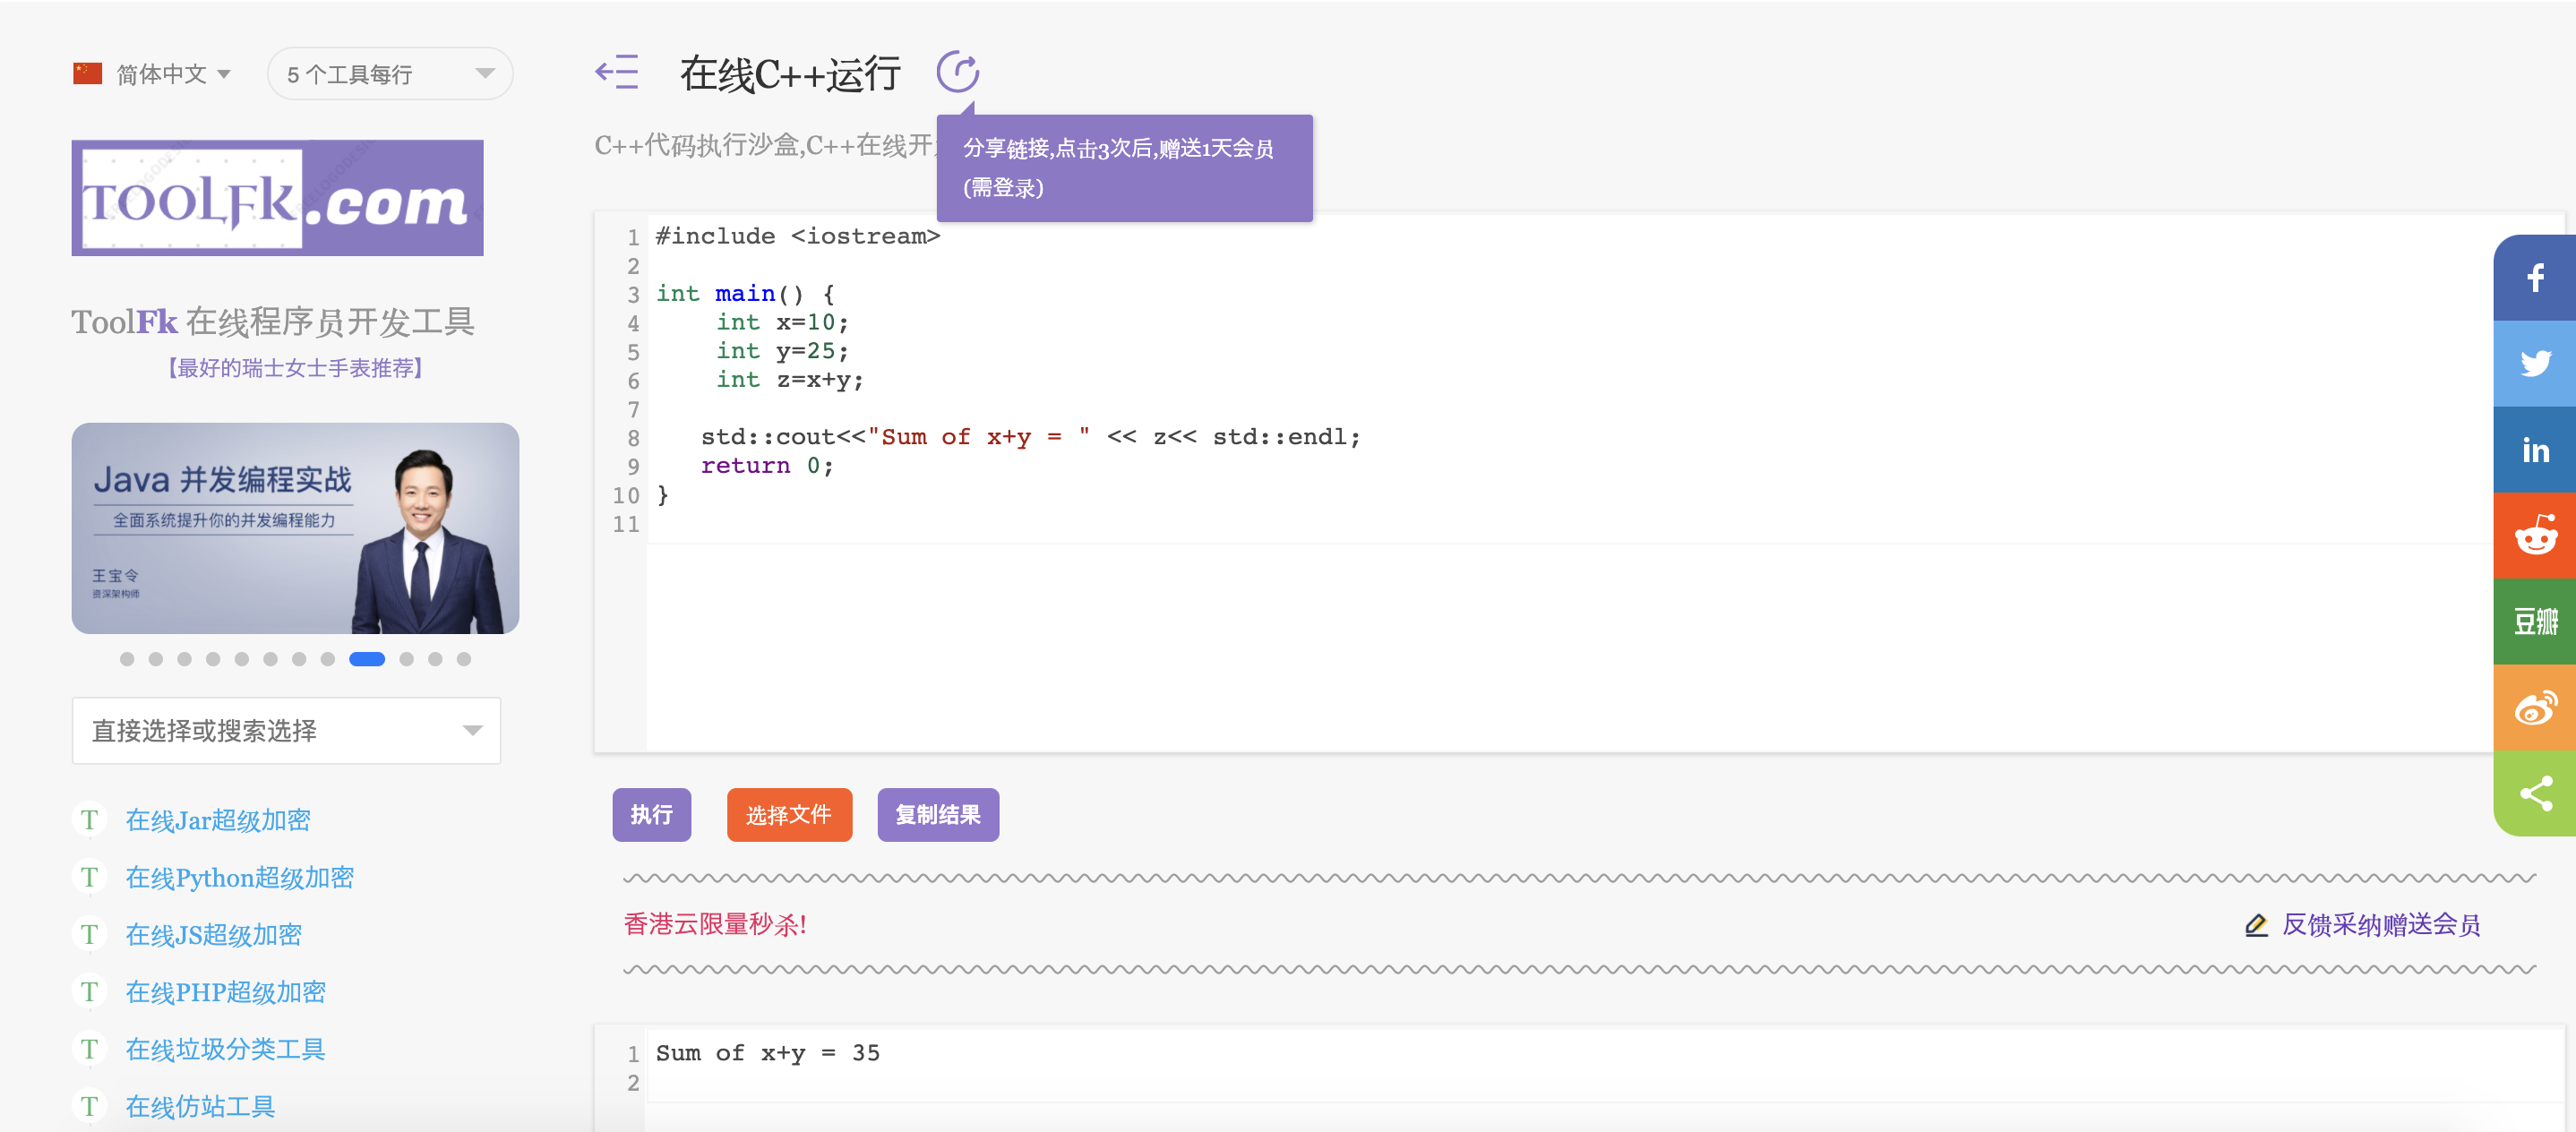
Task: Select the last carousel dot indicator
Action: pos(464,659)
